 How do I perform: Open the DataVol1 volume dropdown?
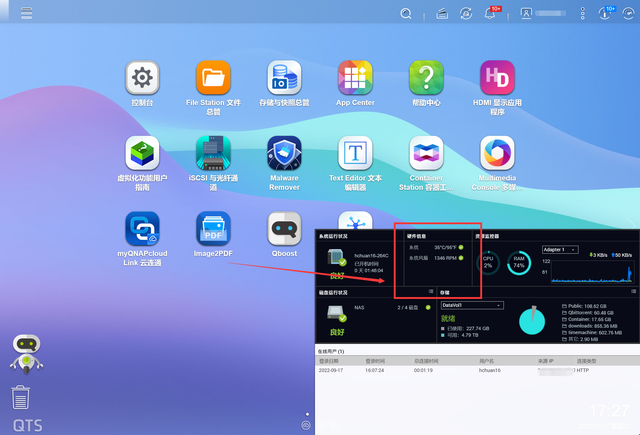pyautogui.click(x=472, y=305)
